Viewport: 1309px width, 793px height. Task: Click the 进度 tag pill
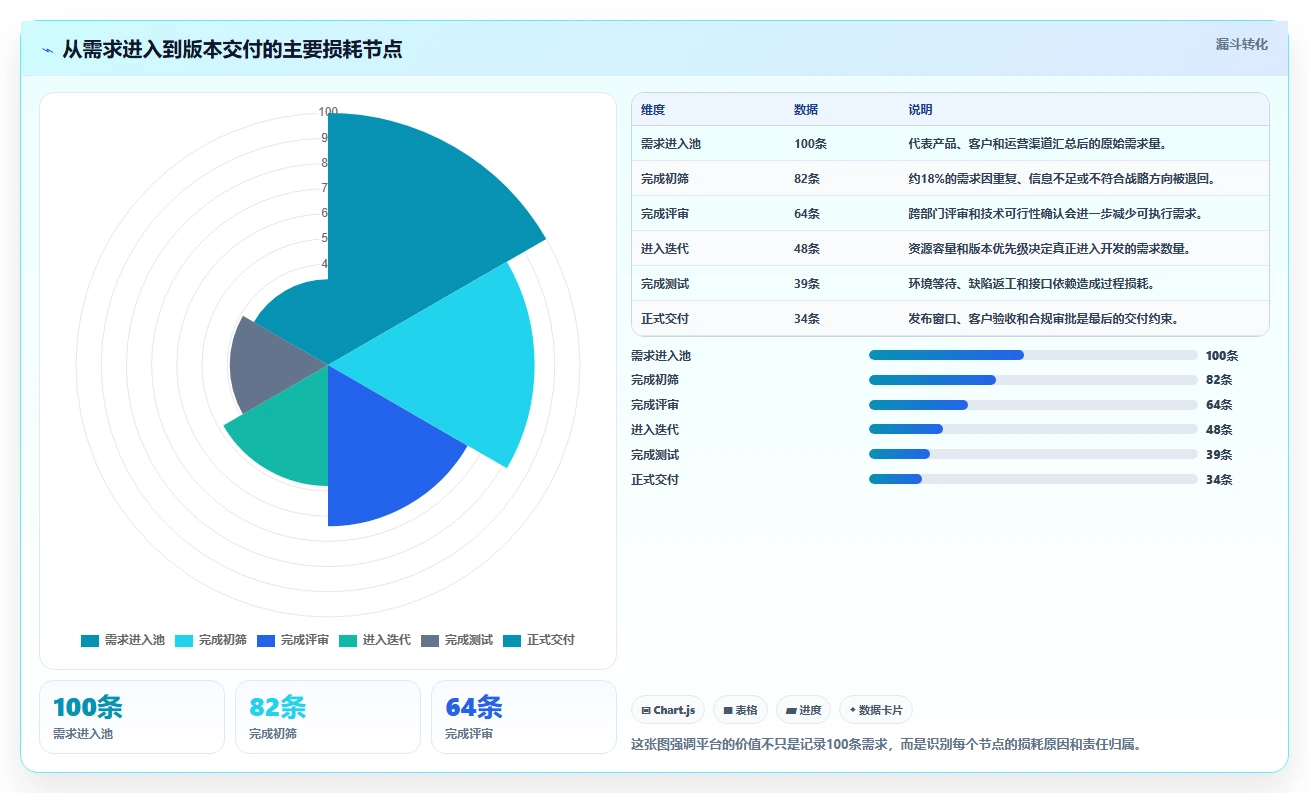(804, 710)
